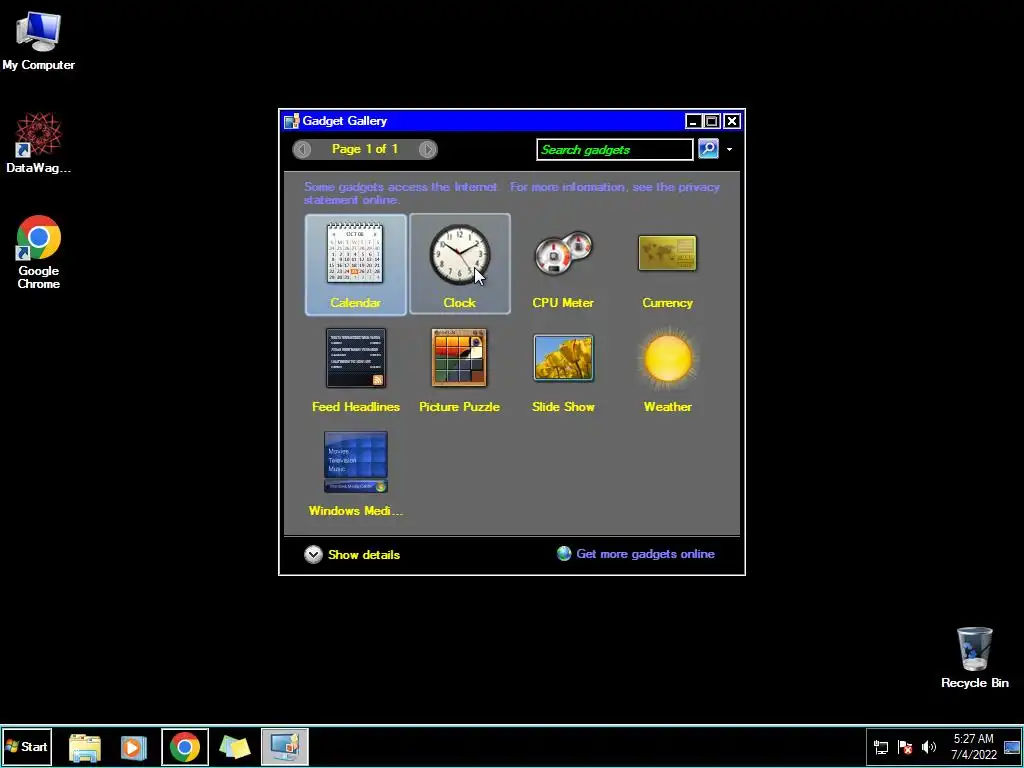Select the Recycle Bin desktop icon
1024x768 pixels.
click(974, 658)
